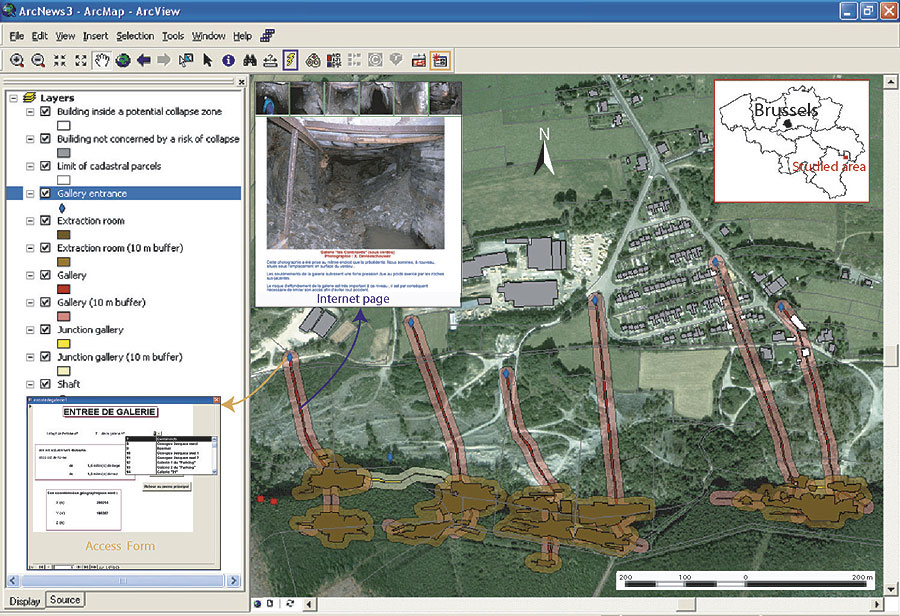Choose the Identify info tool
Image resolution: width=900 pixels, height=616 pixels.
pyautogui.click(x=228, y=60)
